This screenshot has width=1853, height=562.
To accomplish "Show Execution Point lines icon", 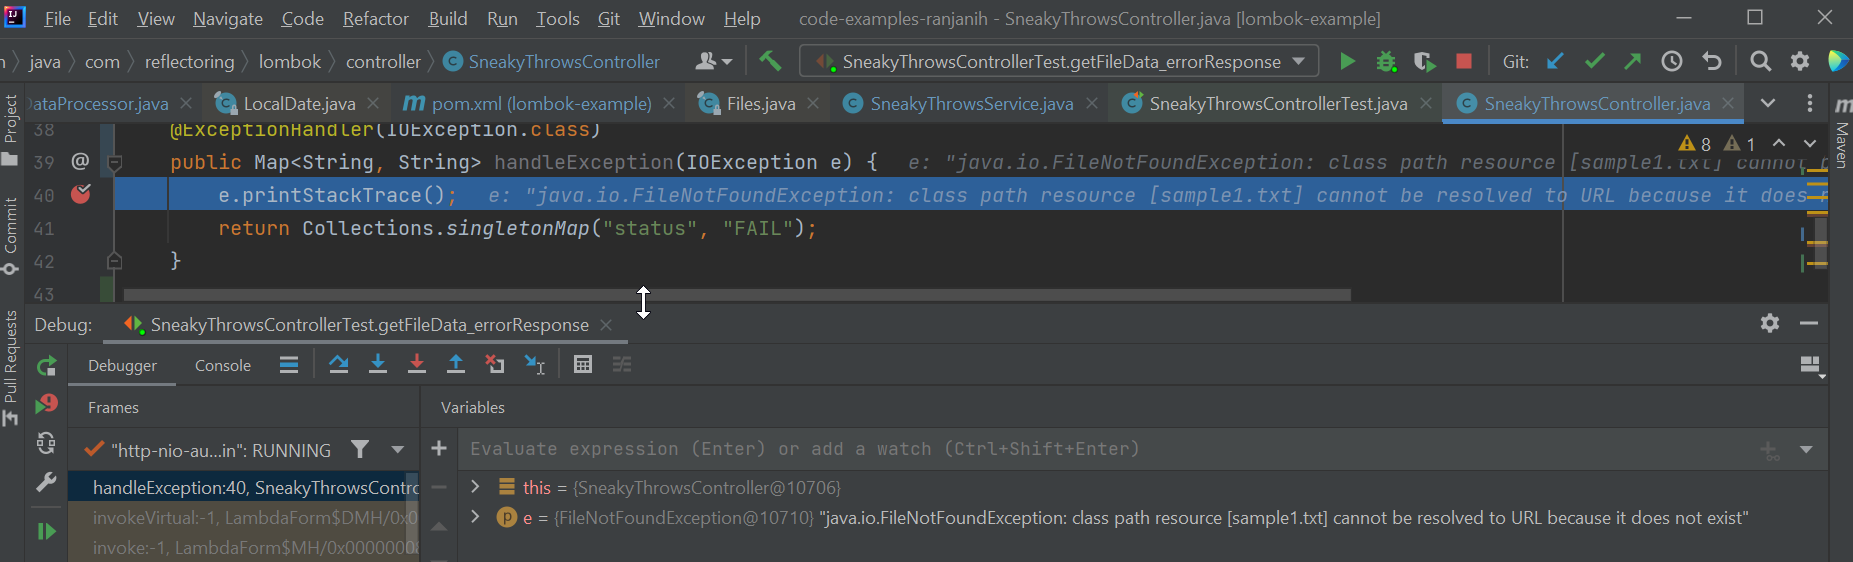I will [289, 365].
